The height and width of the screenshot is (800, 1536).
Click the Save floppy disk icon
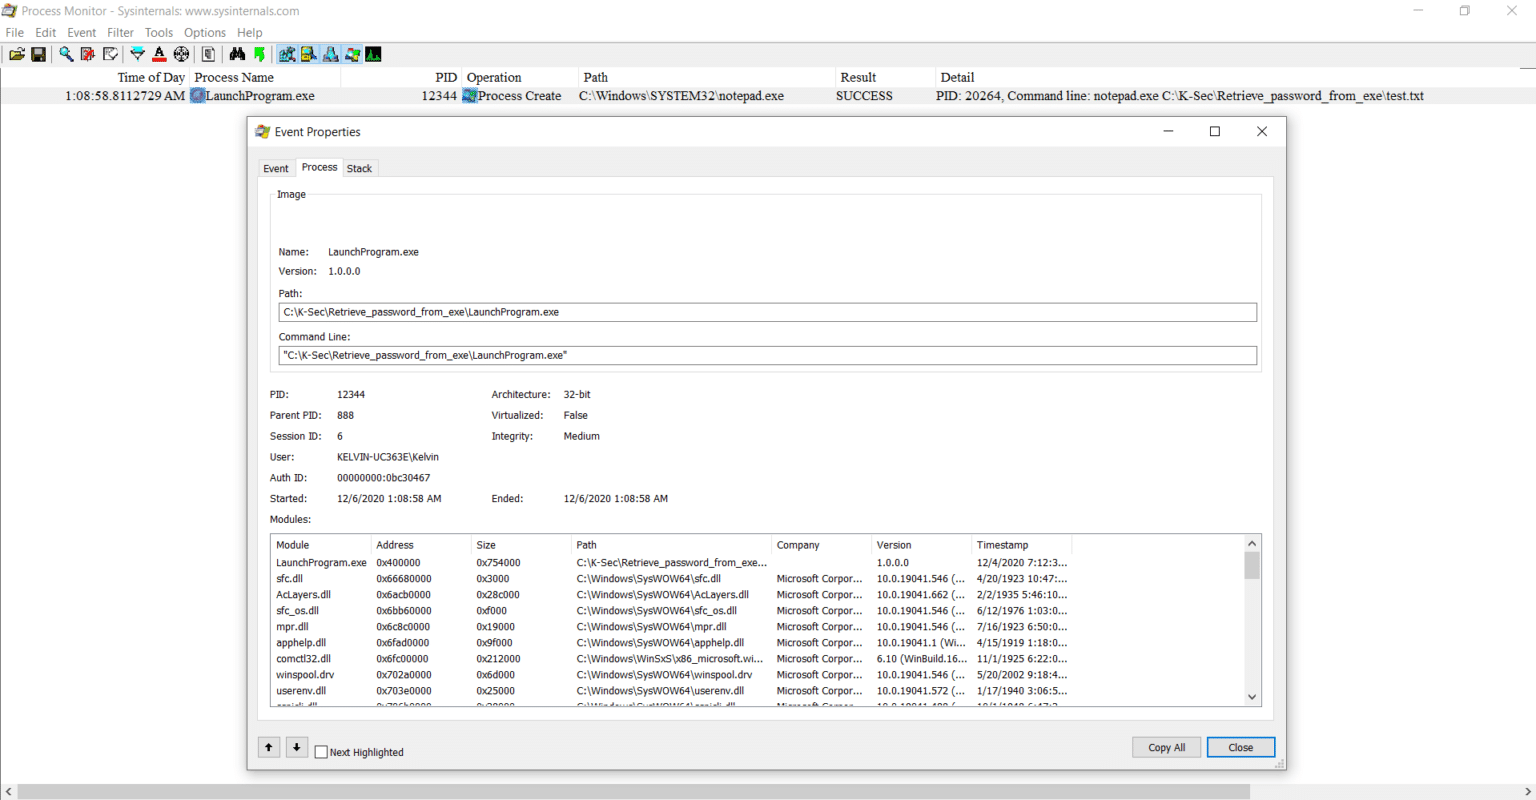(x=38, y=54)
